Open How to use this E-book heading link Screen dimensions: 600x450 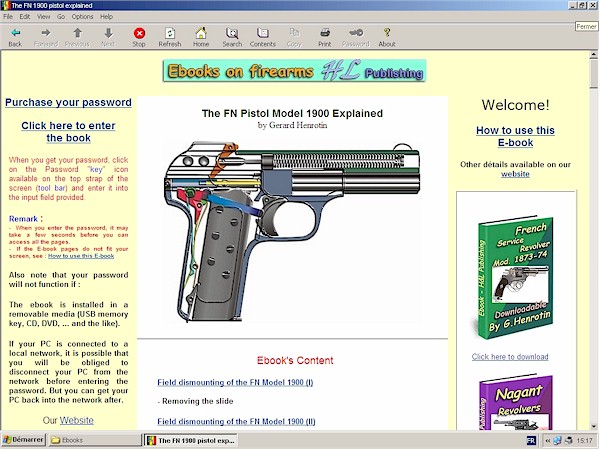pos(515,136)
